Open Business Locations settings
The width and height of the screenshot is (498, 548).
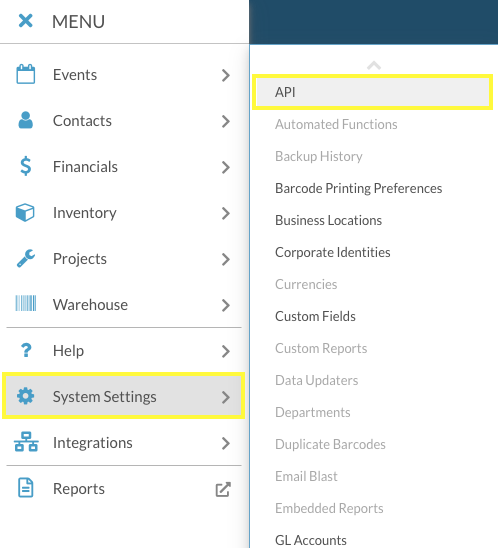[328, 221]
